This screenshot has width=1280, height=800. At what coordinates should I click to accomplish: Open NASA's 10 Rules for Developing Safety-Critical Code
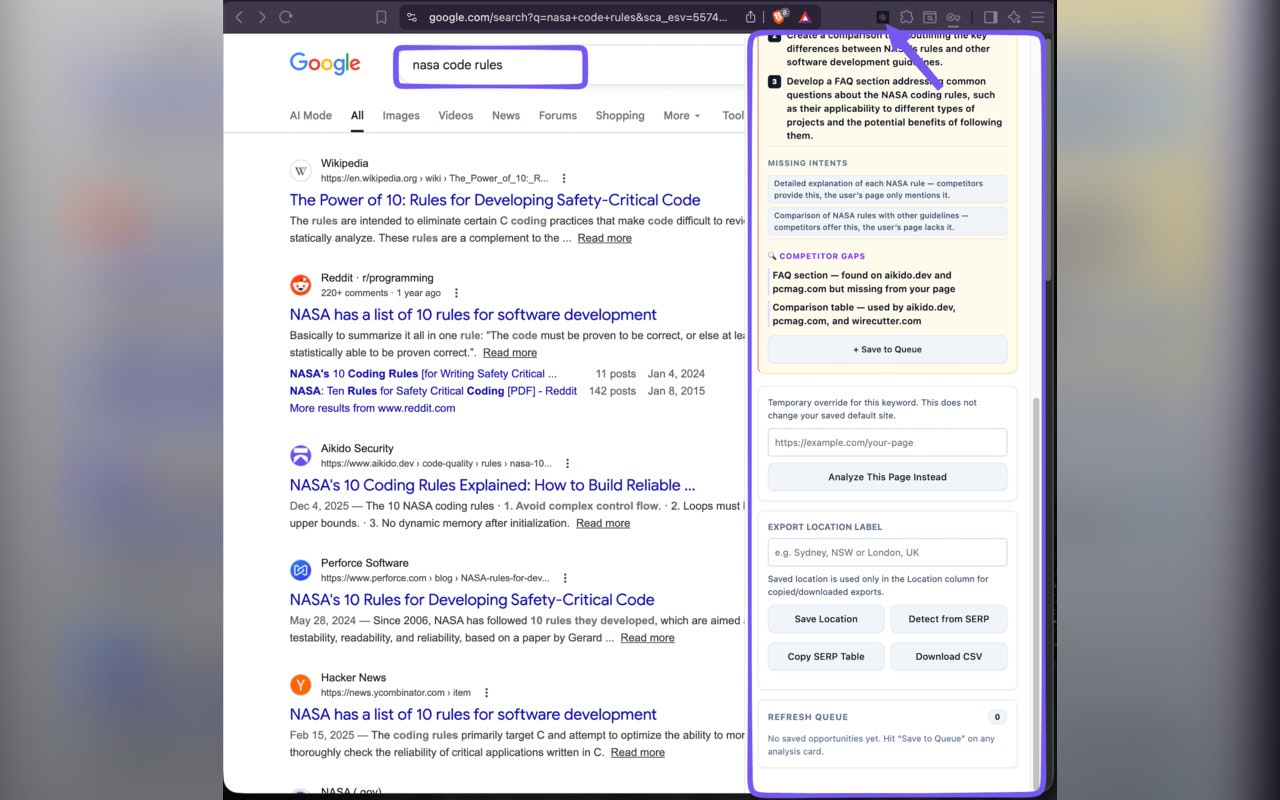pos(472,600)
